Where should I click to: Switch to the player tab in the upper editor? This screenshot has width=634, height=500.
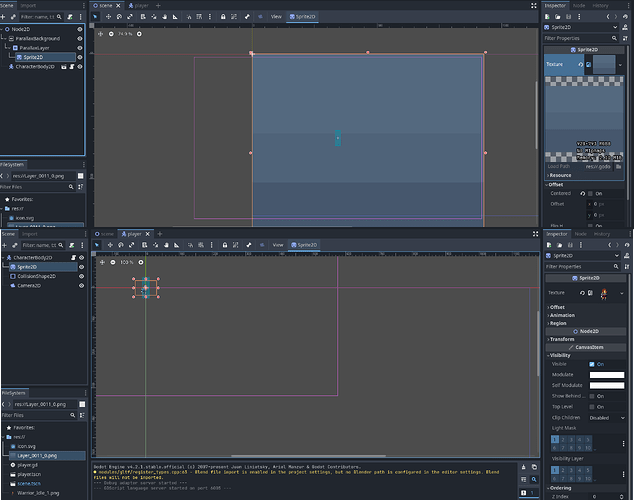coord(138,6)
